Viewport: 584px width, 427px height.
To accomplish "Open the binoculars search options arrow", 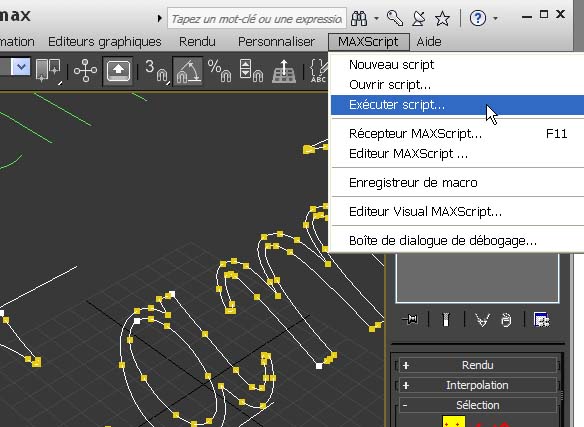I will point(377,18).
